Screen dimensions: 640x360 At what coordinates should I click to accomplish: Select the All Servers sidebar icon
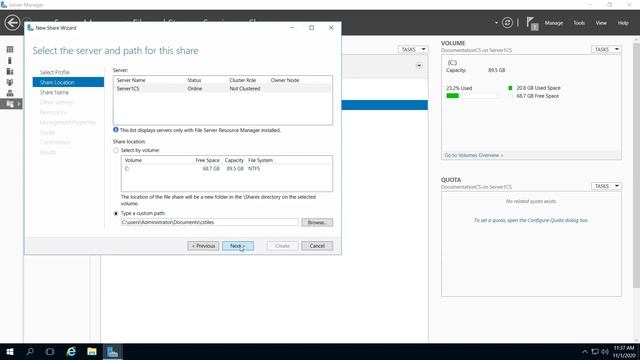tap(10, 71)
